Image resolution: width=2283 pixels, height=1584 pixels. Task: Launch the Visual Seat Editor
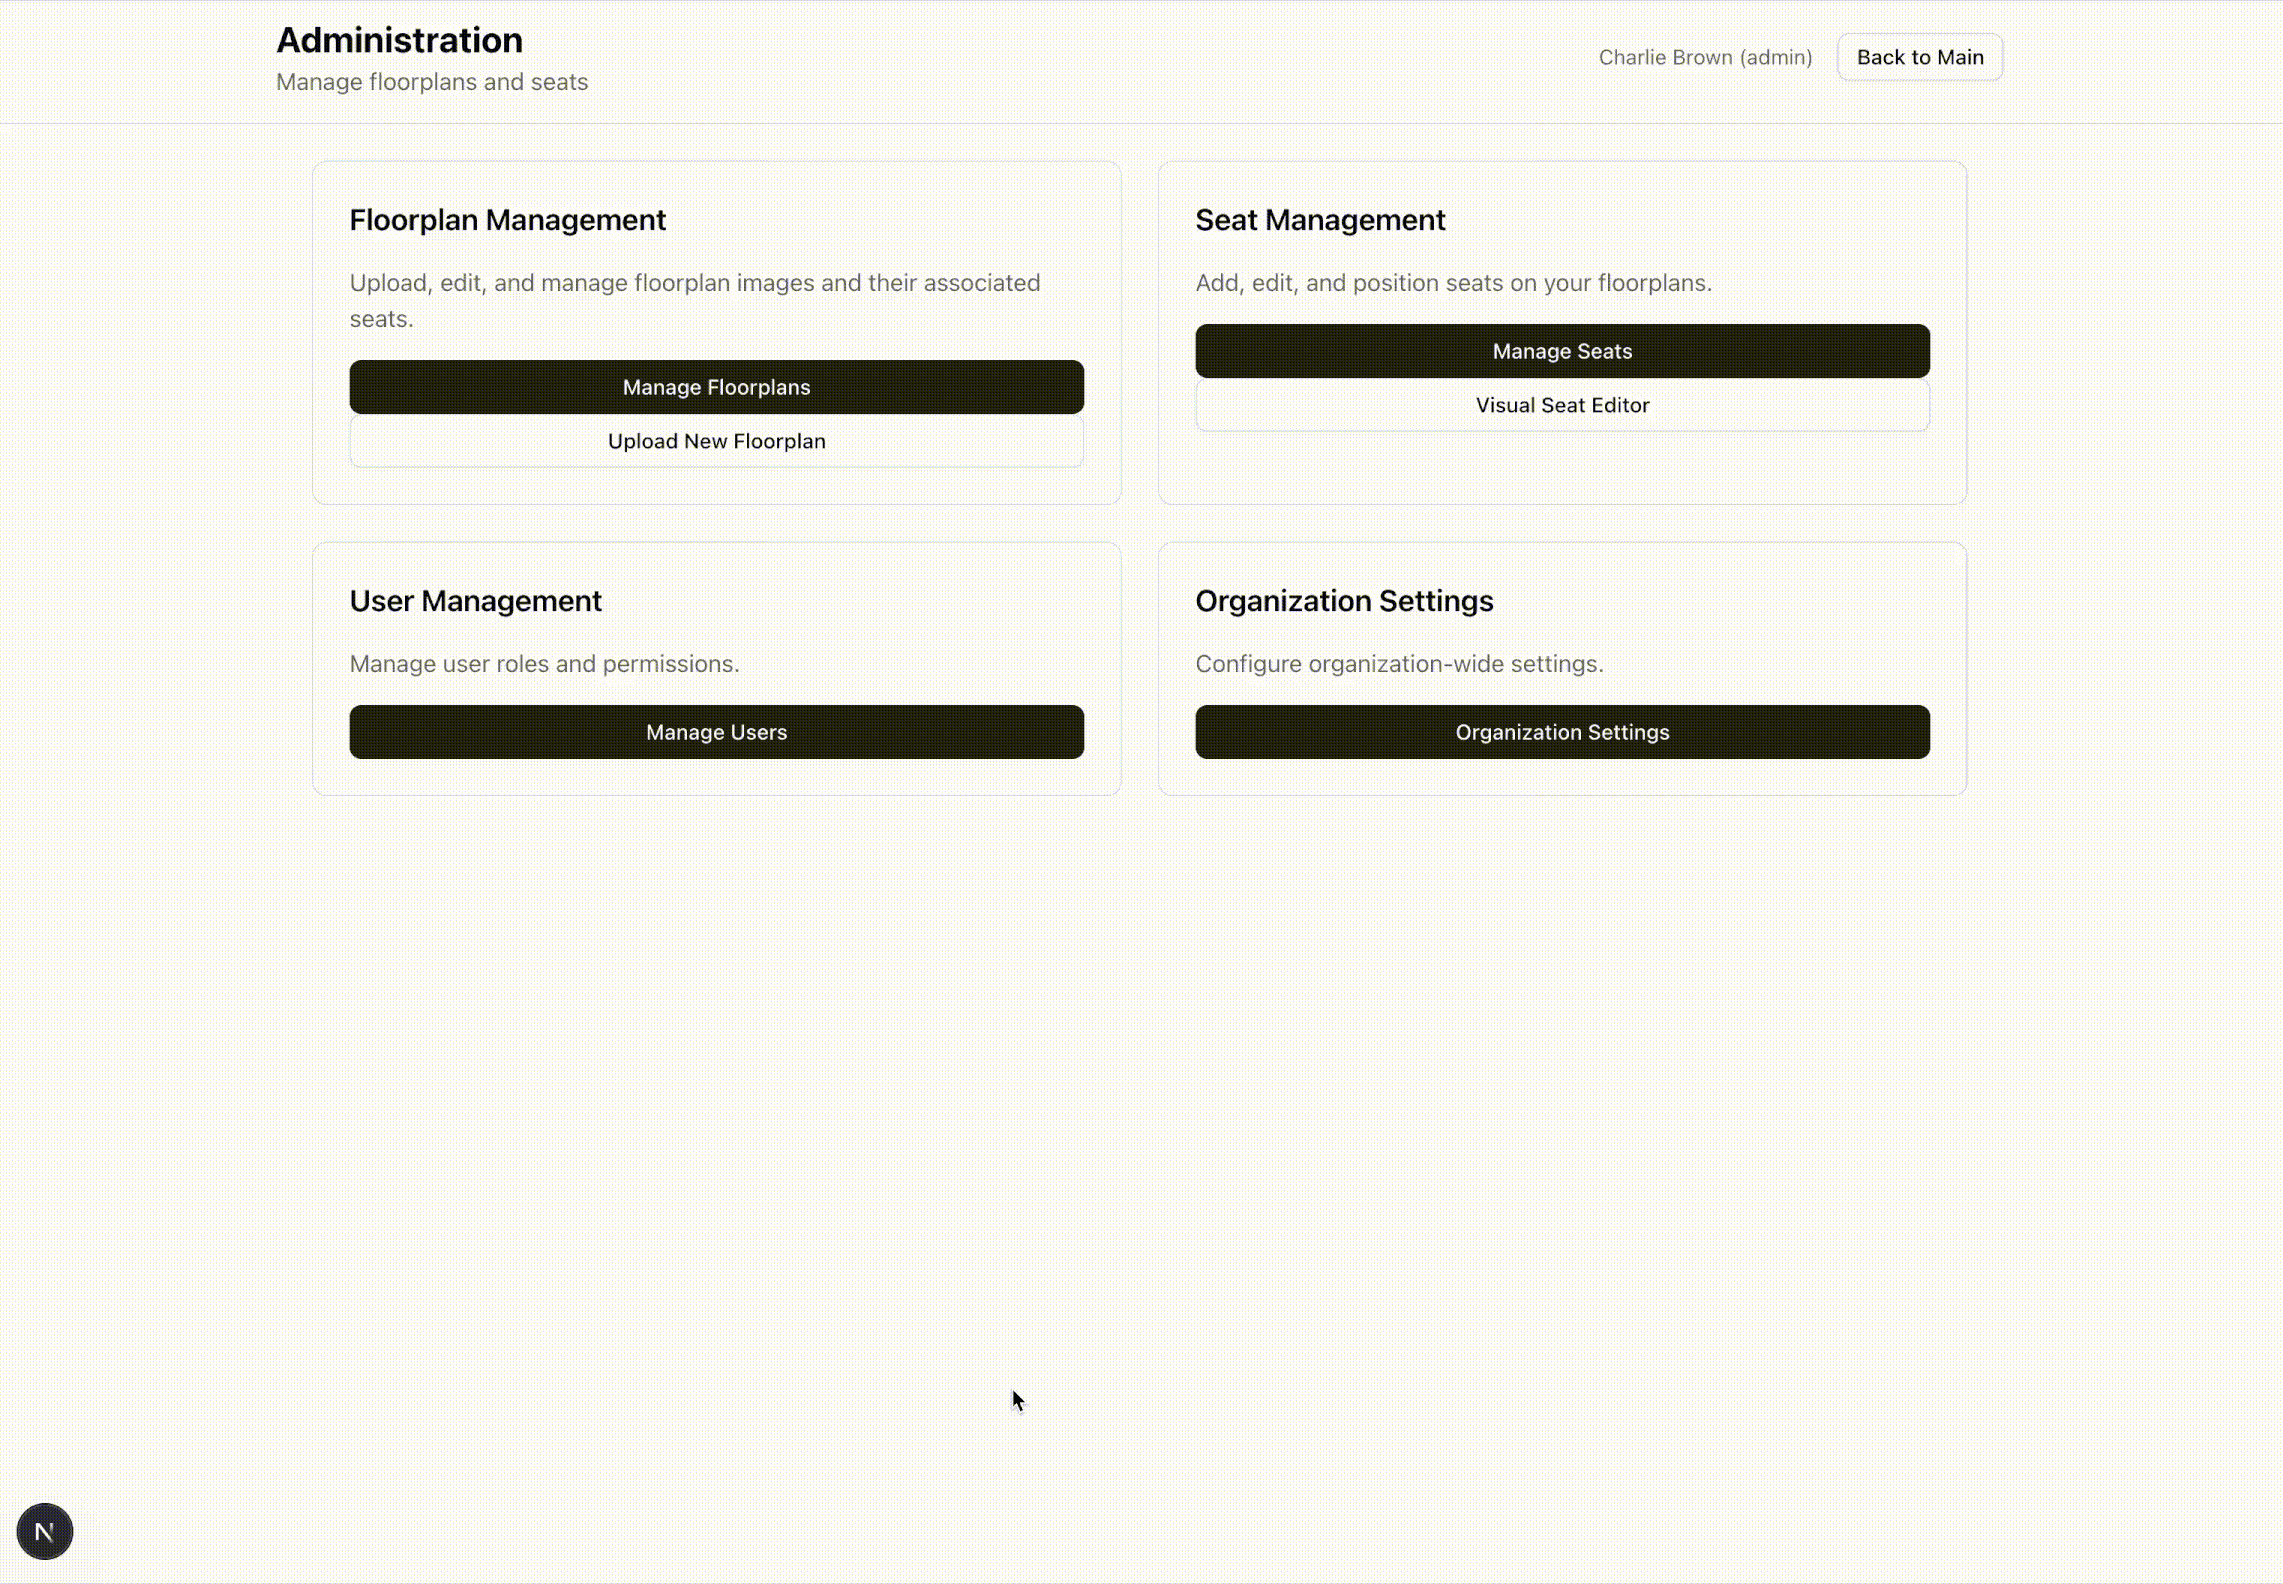(x=1561, y=405)
